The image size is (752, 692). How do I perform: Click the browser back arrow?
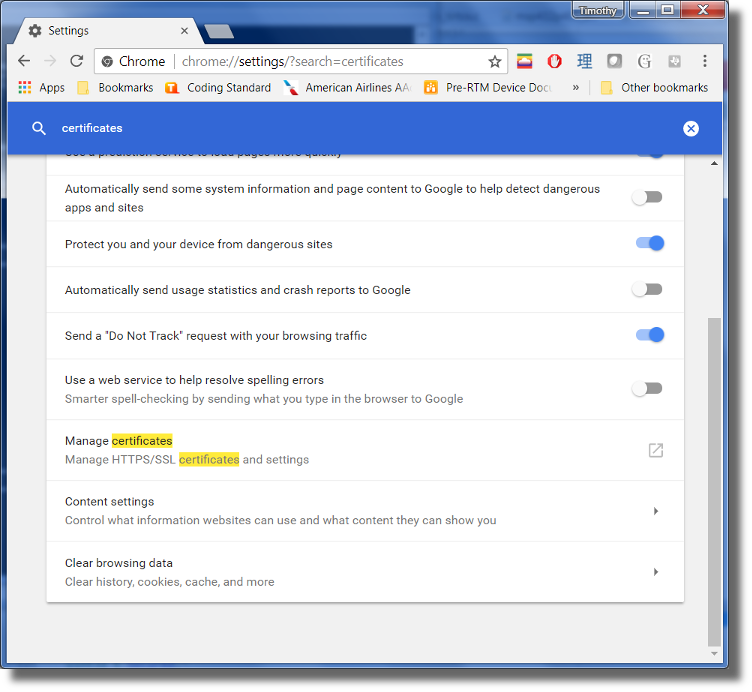24,61
